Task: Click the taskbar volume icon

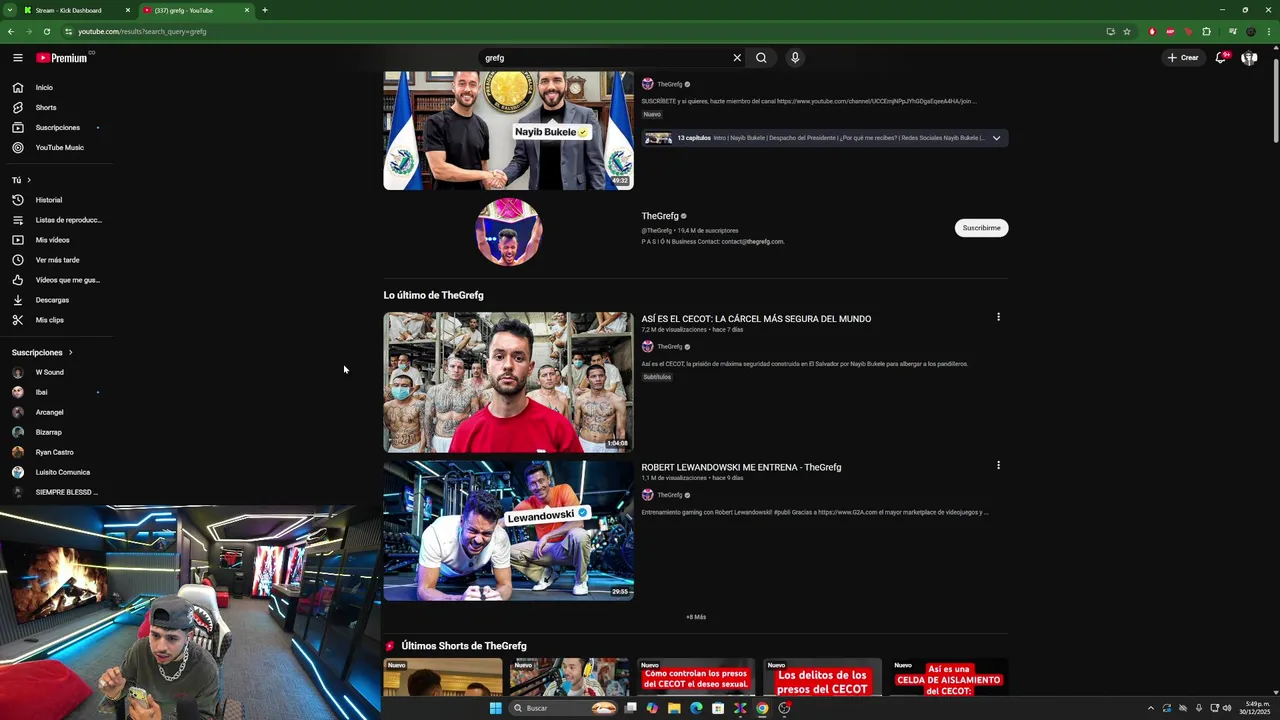Action: (1228, 708)
